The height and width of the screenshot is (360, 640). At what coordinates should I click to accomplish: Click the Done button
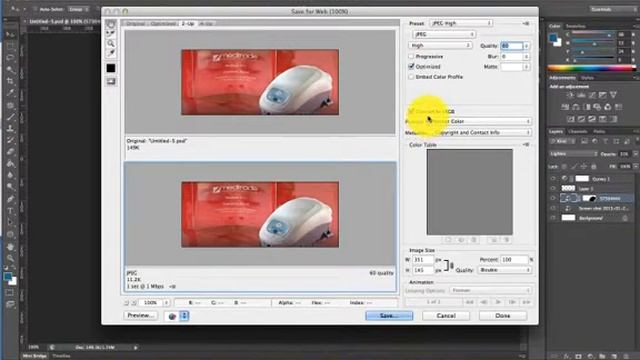tap(503, 316)
